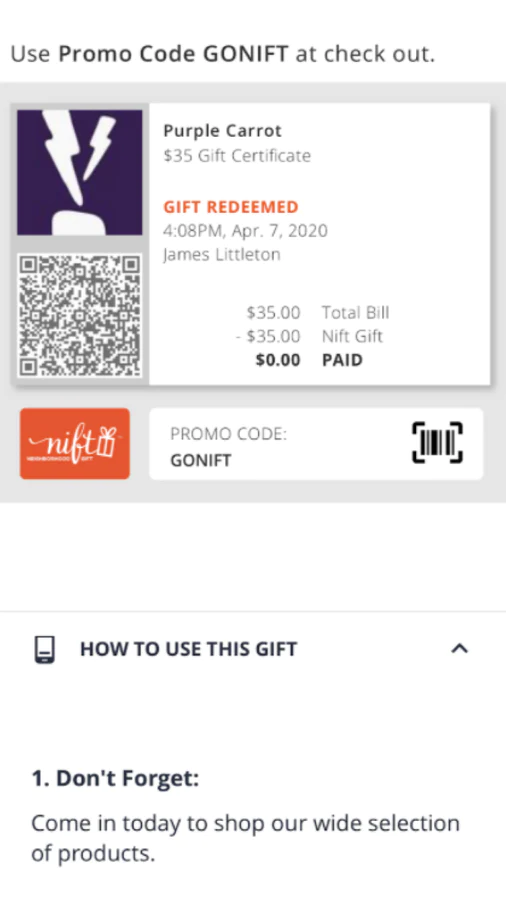Image resolution: width=506 pixels, height=900 pixels.
Task: Click the phone icon beside How To Use
Action: (x=44, y=649)
